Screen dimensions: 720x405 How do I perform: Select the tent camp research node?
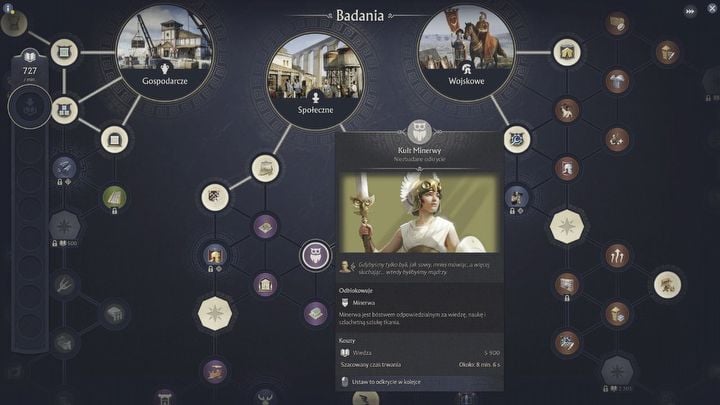tap(567, 52)
